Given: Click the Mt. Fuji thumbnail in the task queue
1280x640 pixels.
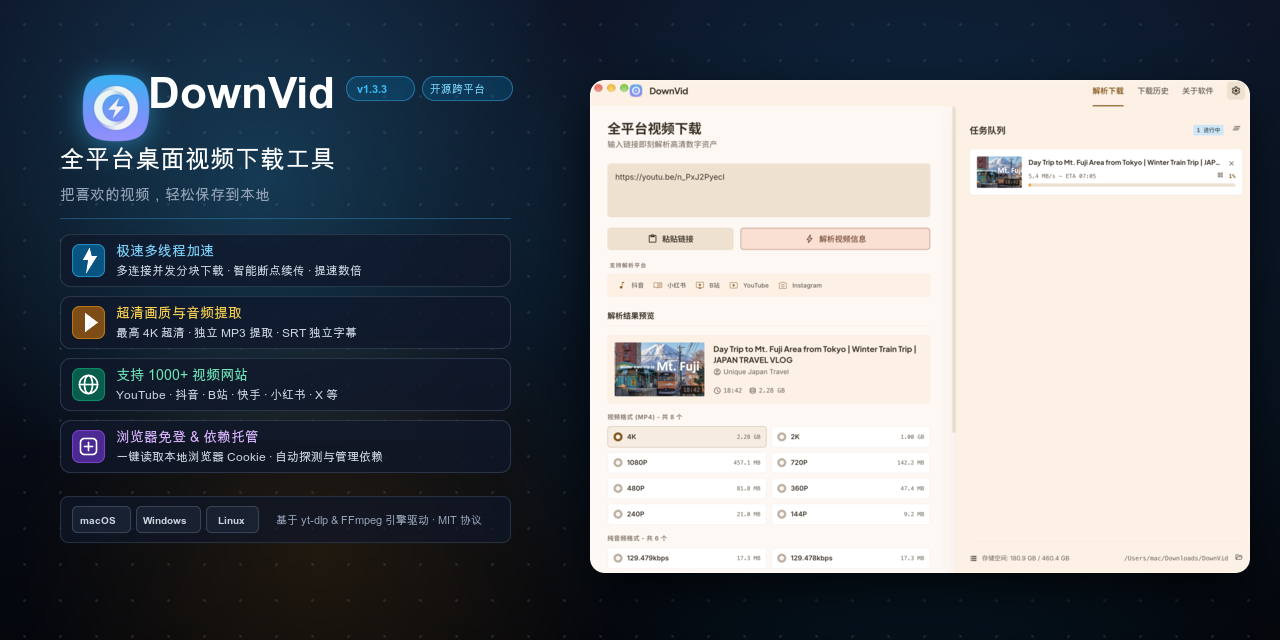Looking at the screenshot, I should [x=999, y=172].
